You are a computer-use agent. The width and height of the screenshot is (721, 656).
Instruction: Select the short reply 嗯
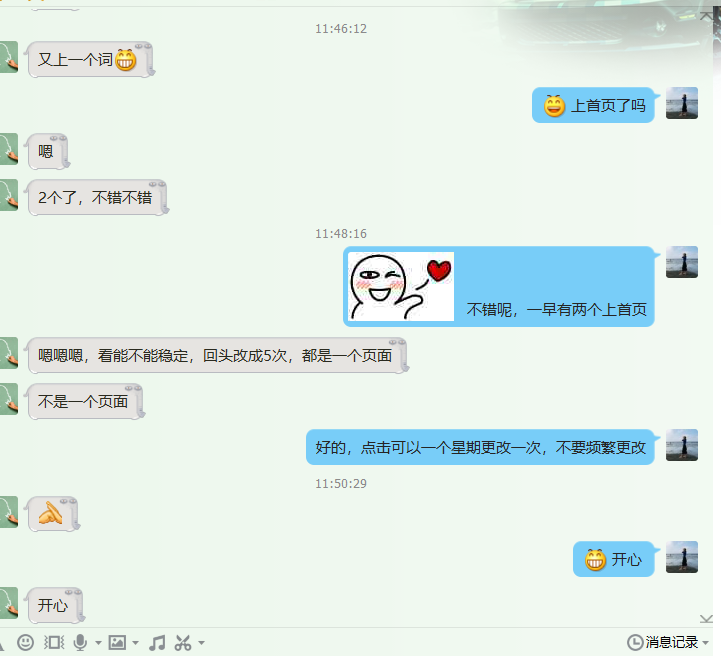(x=46, y=151)
